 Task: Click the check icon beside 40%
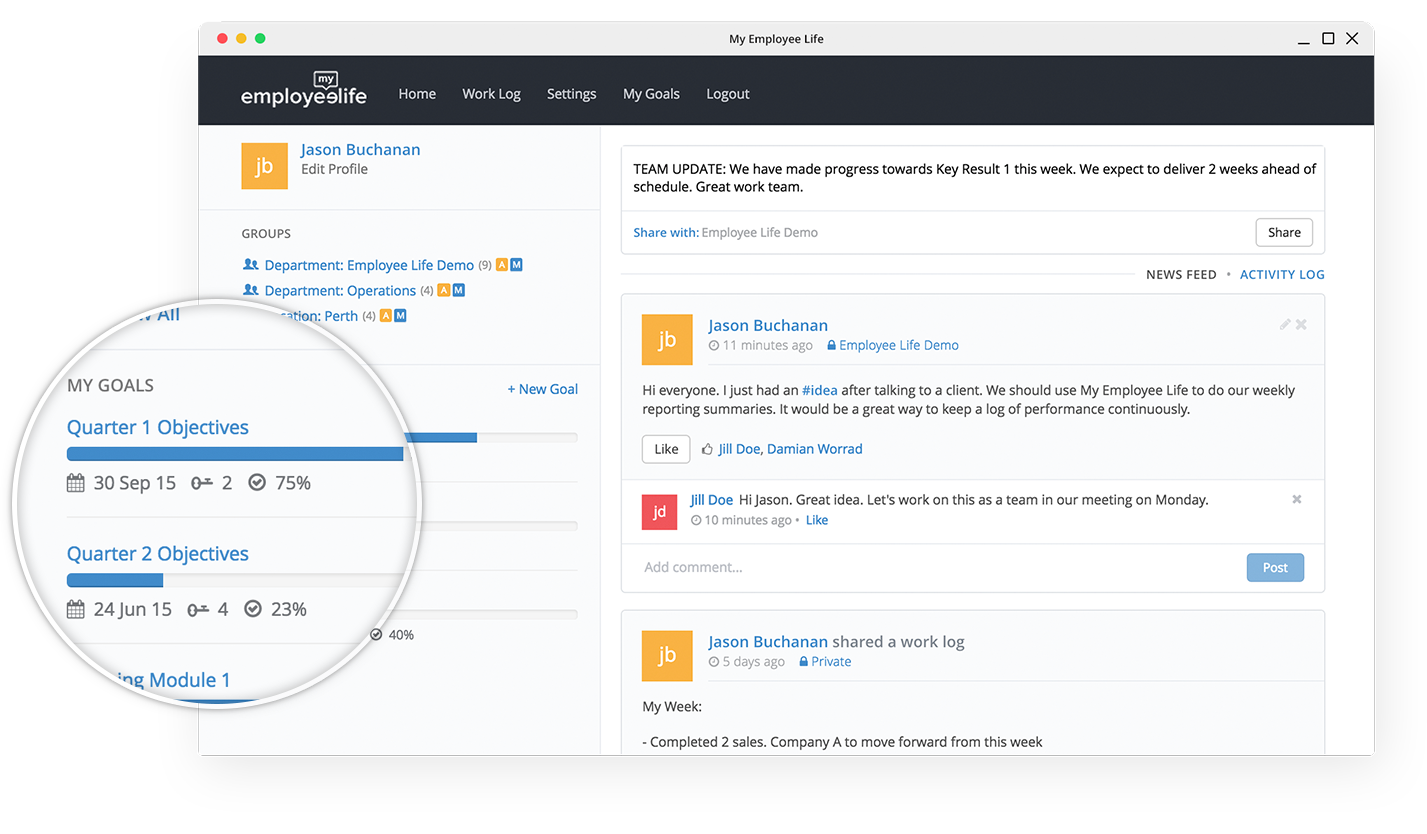coord(376,634)
